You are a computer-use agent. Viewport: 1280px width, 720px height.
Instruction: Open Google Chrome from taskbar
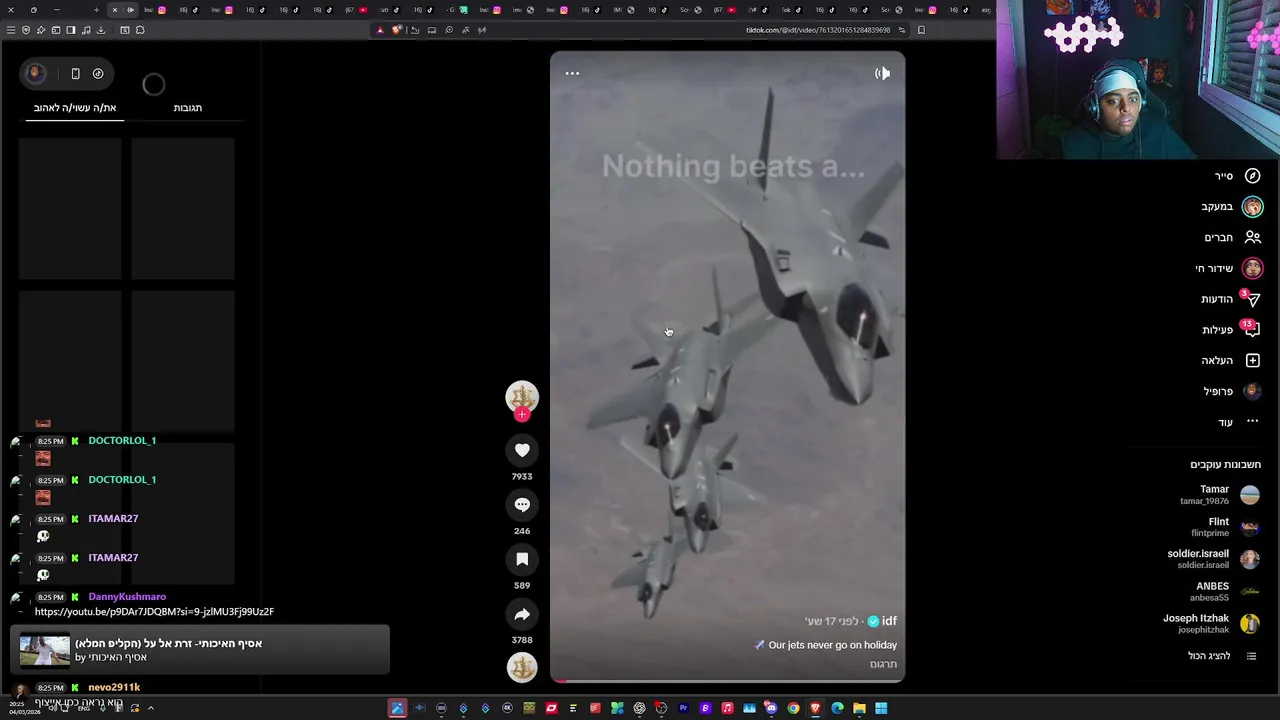click(x=793, y=708)
